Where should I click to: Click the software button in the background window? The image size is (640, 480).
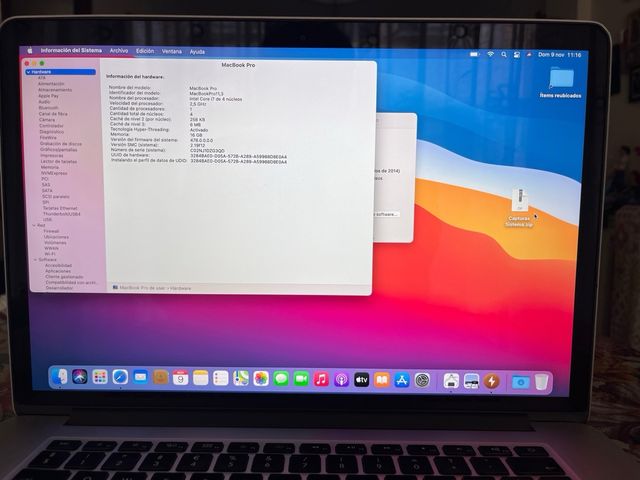pos(385,214)
